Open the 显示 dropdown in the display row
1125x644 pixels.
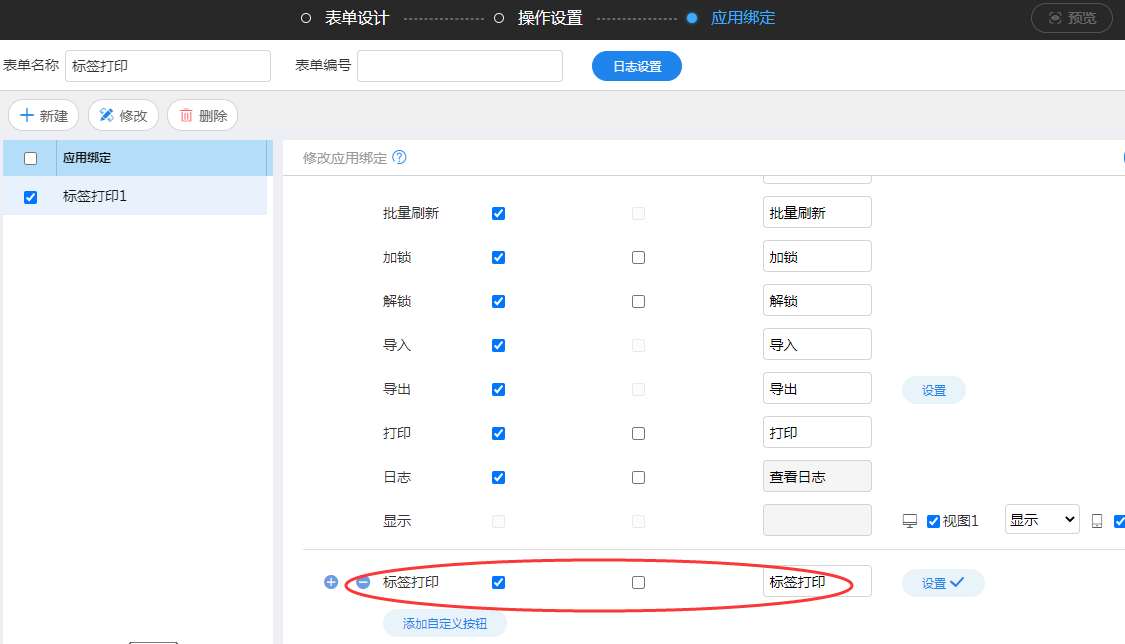(1041, 520)
